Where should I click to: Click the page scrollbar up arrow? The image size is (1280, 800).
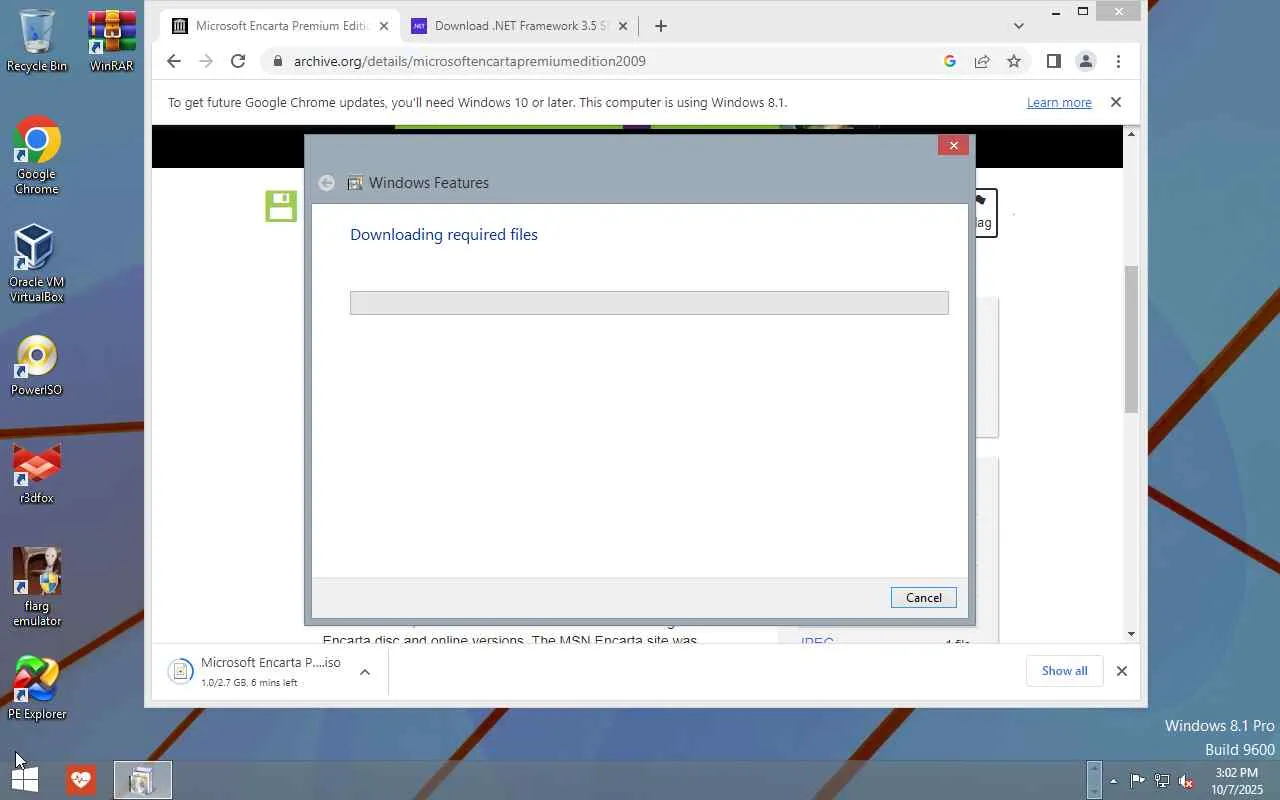coord(1131,134)
